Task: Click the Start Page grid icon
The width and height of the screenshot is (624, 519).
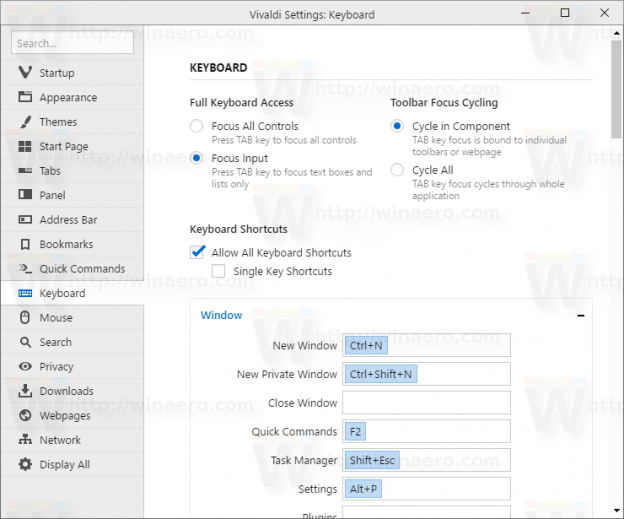Action: pos(25,146)
